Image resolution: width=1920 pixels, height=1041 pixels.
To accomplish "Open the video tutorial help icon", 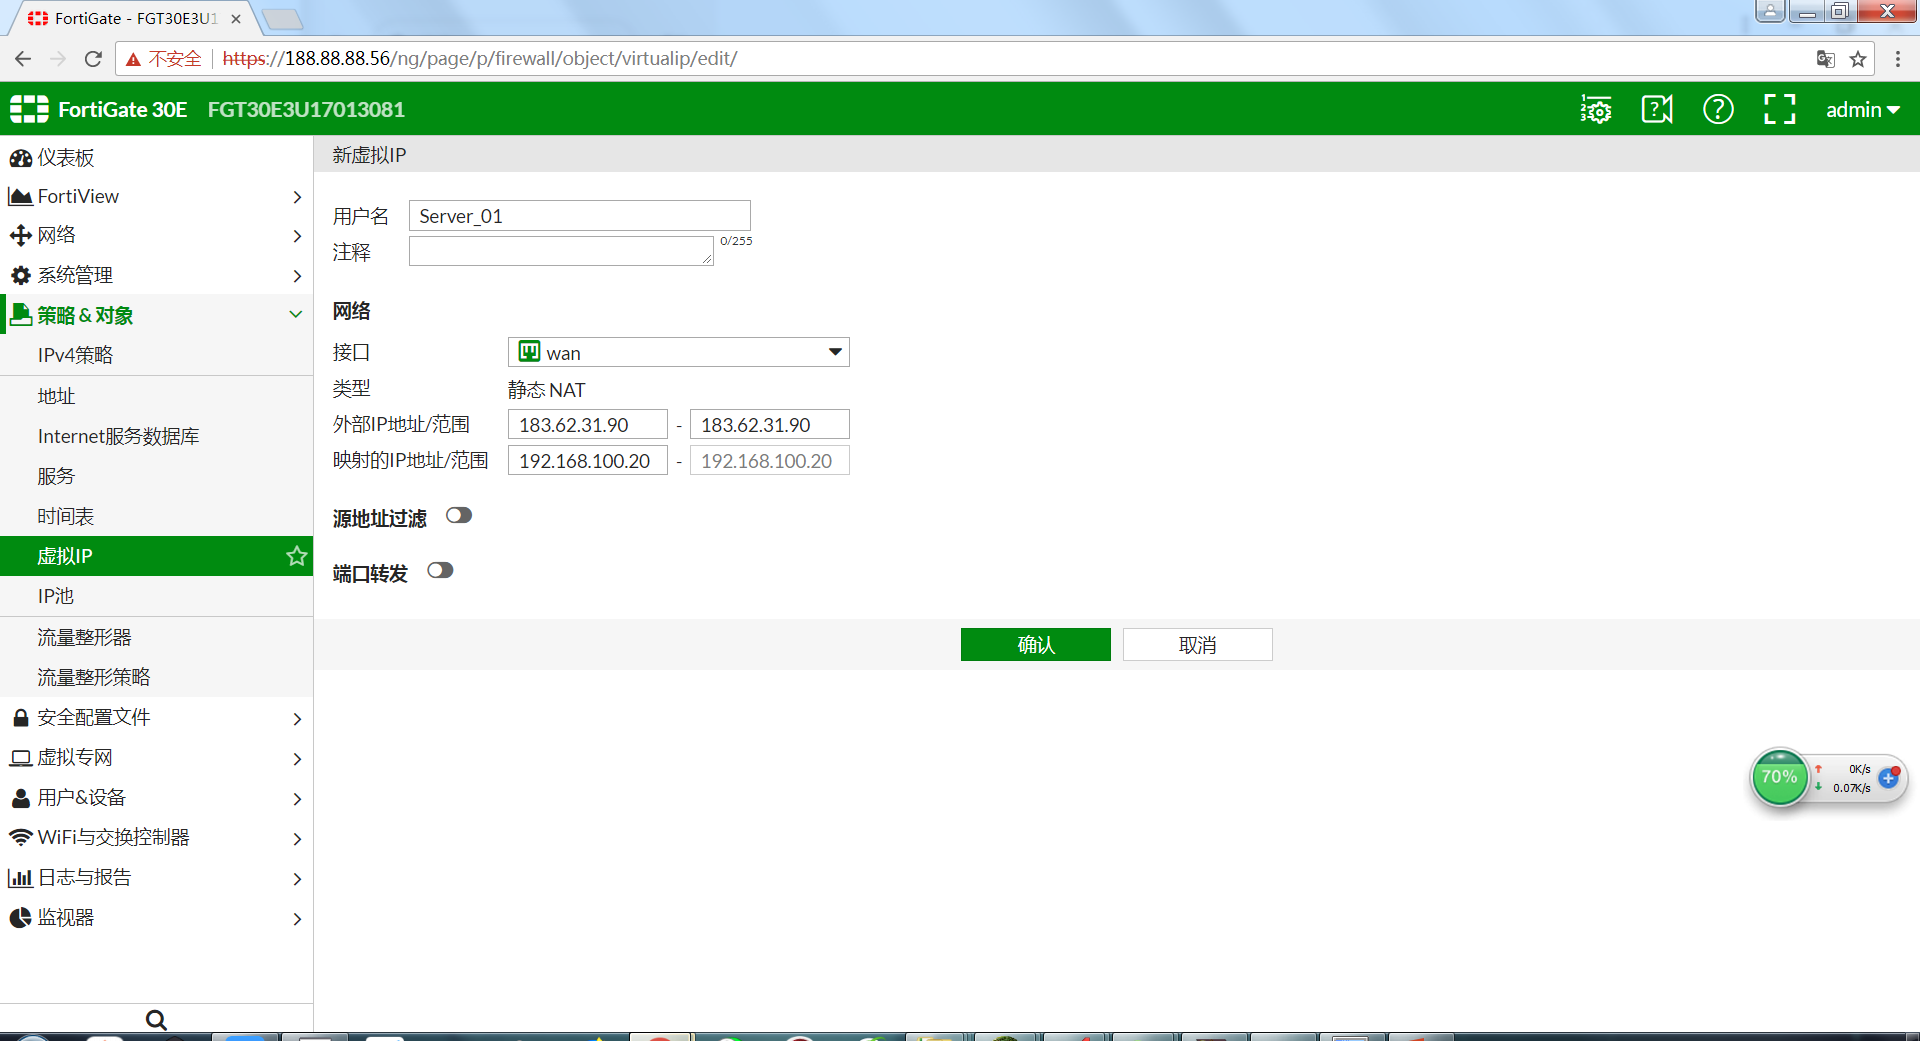I will (1657, 109).
